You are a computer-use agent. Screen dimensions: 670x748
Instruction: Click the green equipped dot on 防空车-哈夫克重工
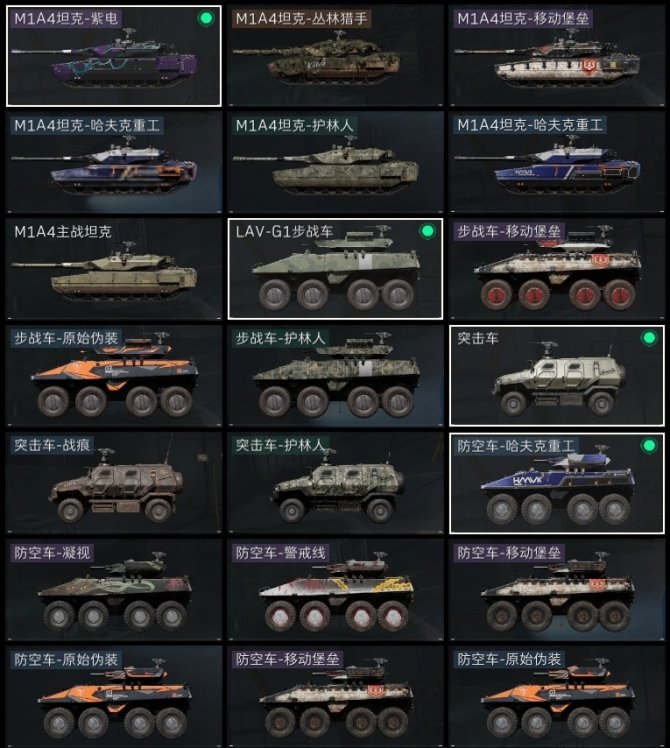[x=649, y=446]
